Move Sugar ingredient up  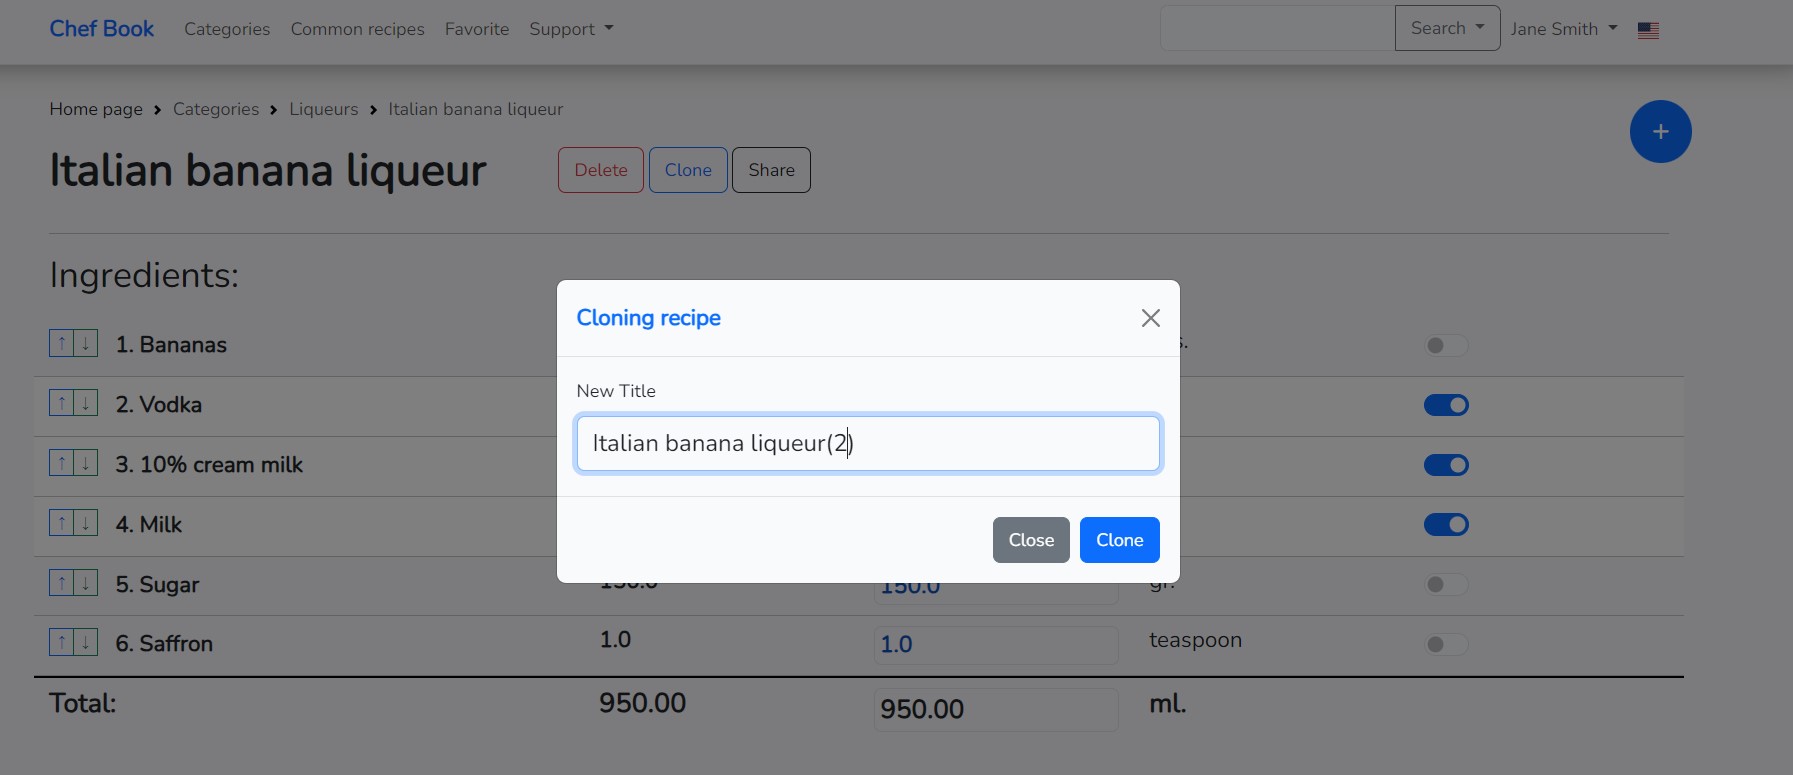61,583
